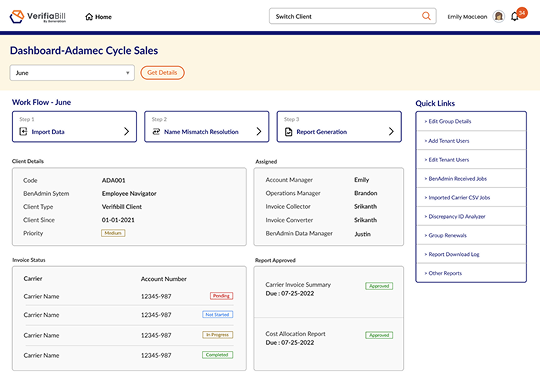This screenshot has width=540, height=378.
Task: Click into the Switch Client search field
Action: tap(353, 16)
